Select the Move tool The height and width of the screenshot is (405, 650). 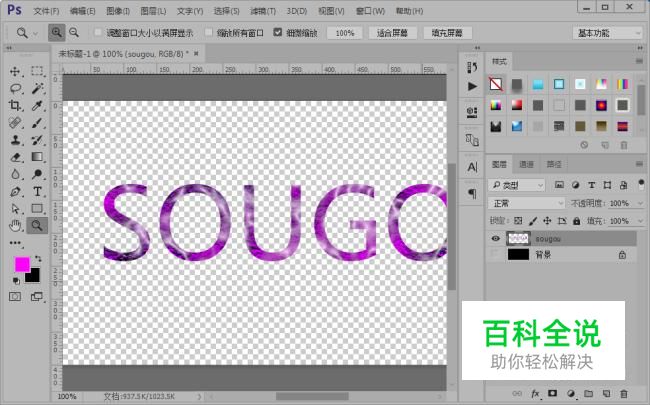(15, 71)
